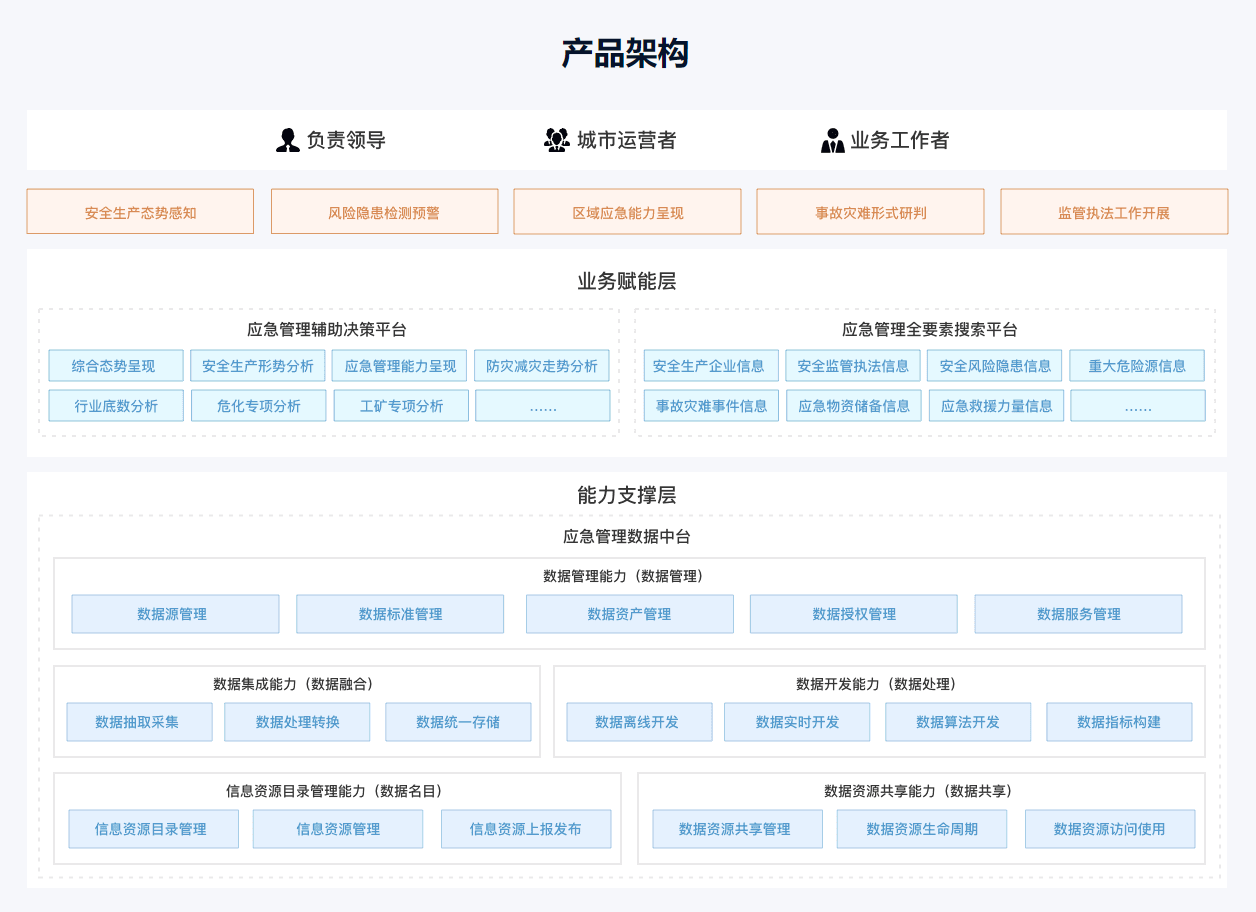Open 监管执法工作开展 box
This screenshot has width=1256, height=912.
(1113, 212)
